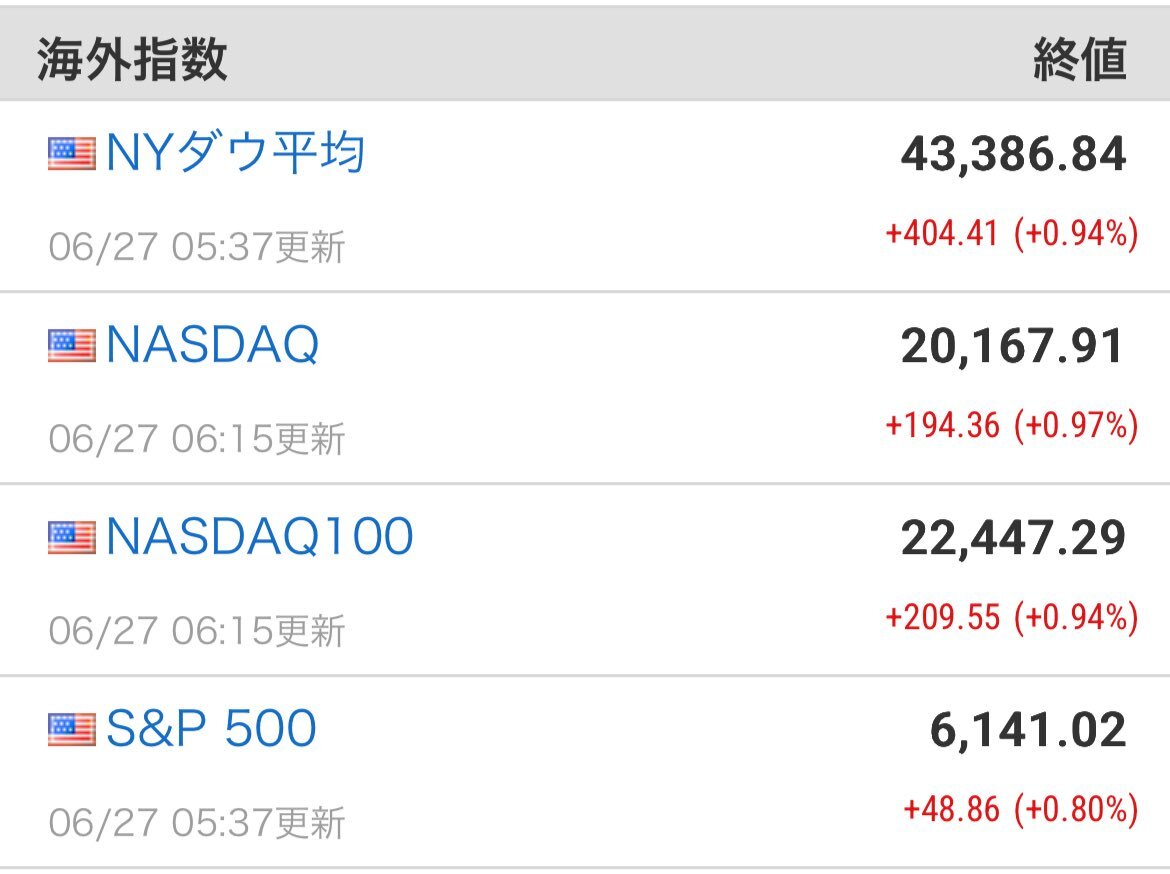Click the +194.36 (+0.97%) change figure
This screenshot has height=874, width=1170.
click(x=1012, y=425)
